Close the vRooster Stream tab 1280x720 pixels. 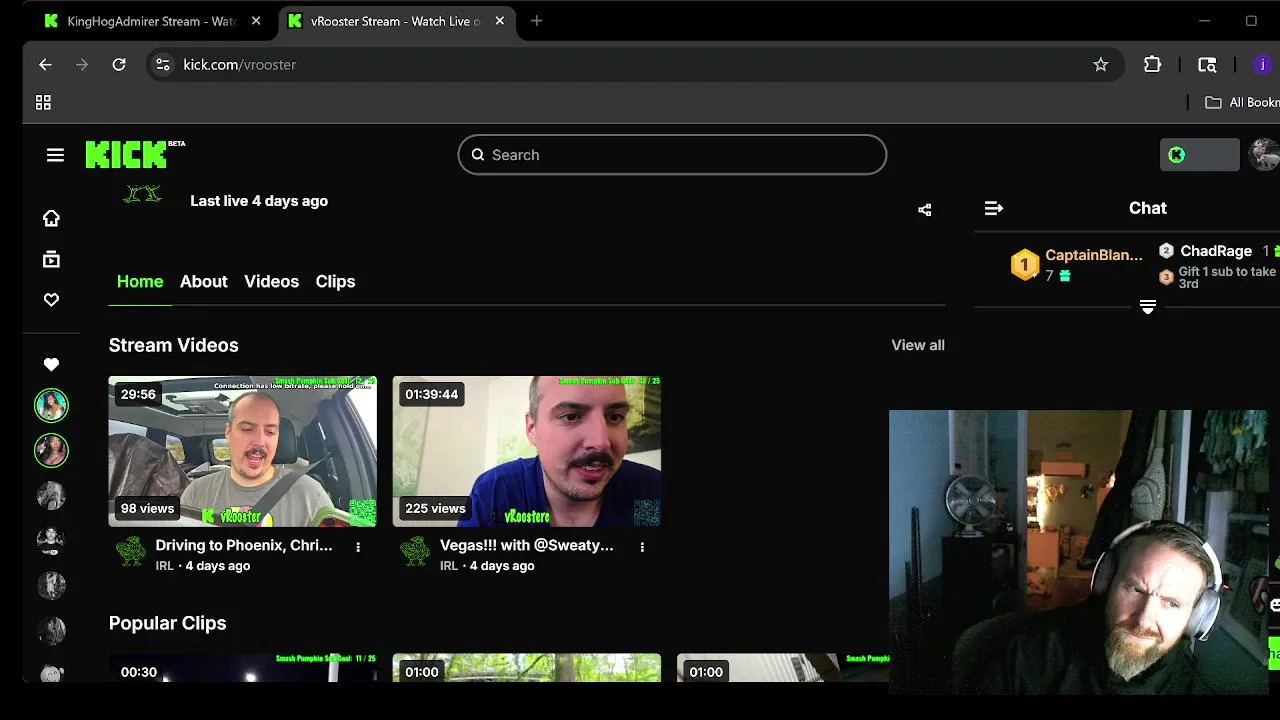pyautogui.click(x=500, y=21)
